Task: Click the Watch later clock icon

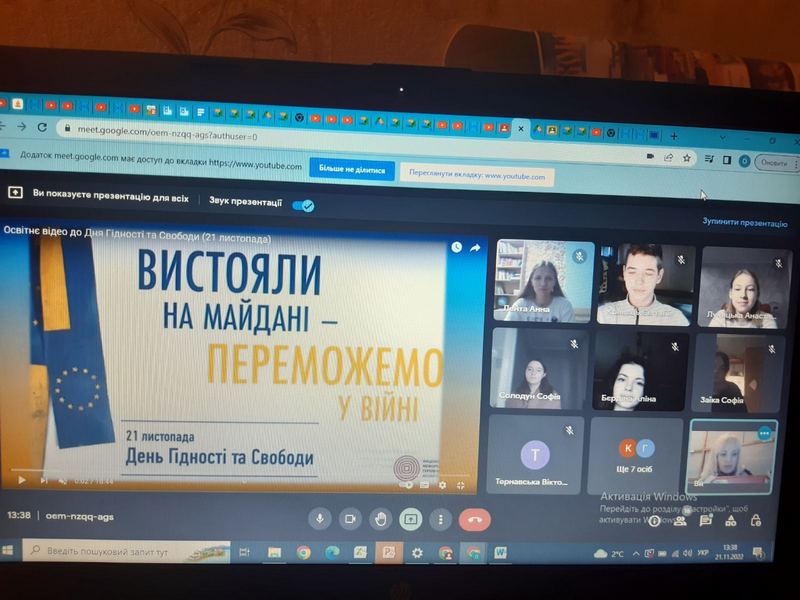Action: coord(457,247)
